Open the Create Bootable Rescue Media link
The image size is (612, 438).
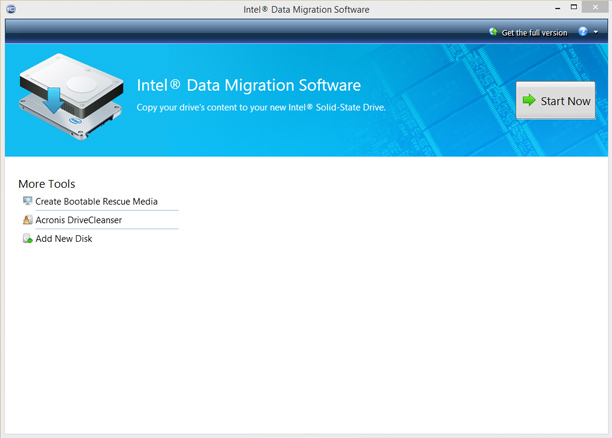pyautogui.click(x=96, y=201)
